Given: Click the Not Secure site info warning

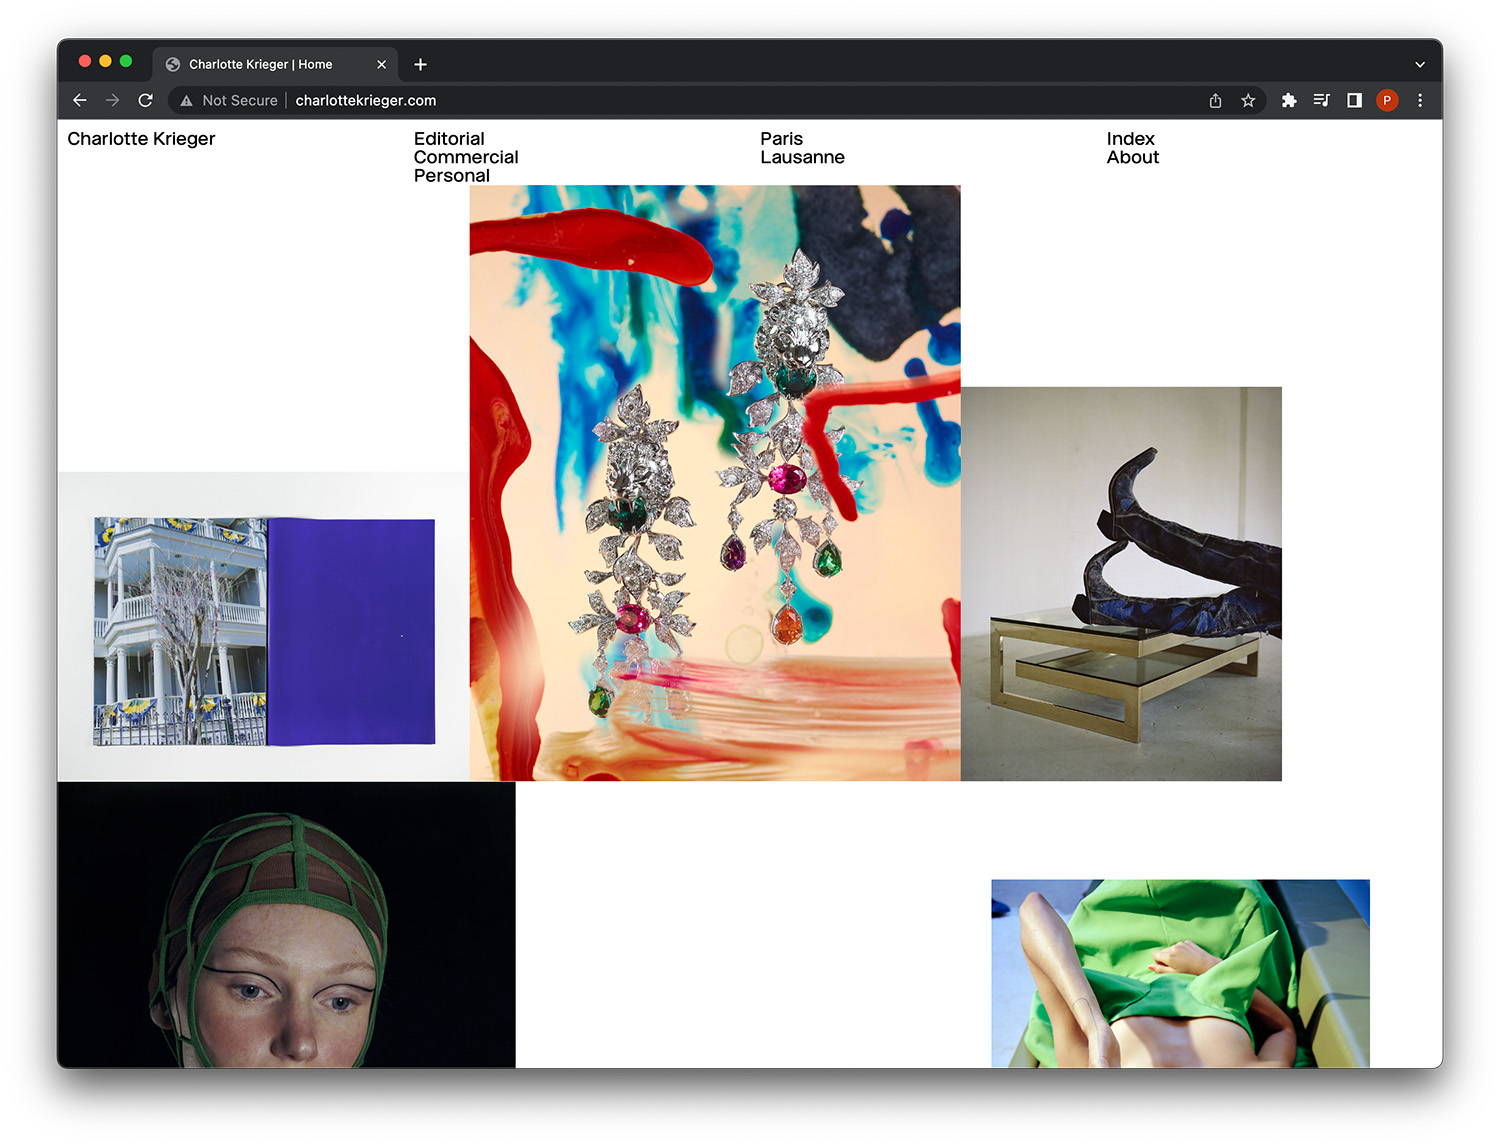Looking at the screenshot, I should (229, 100).
